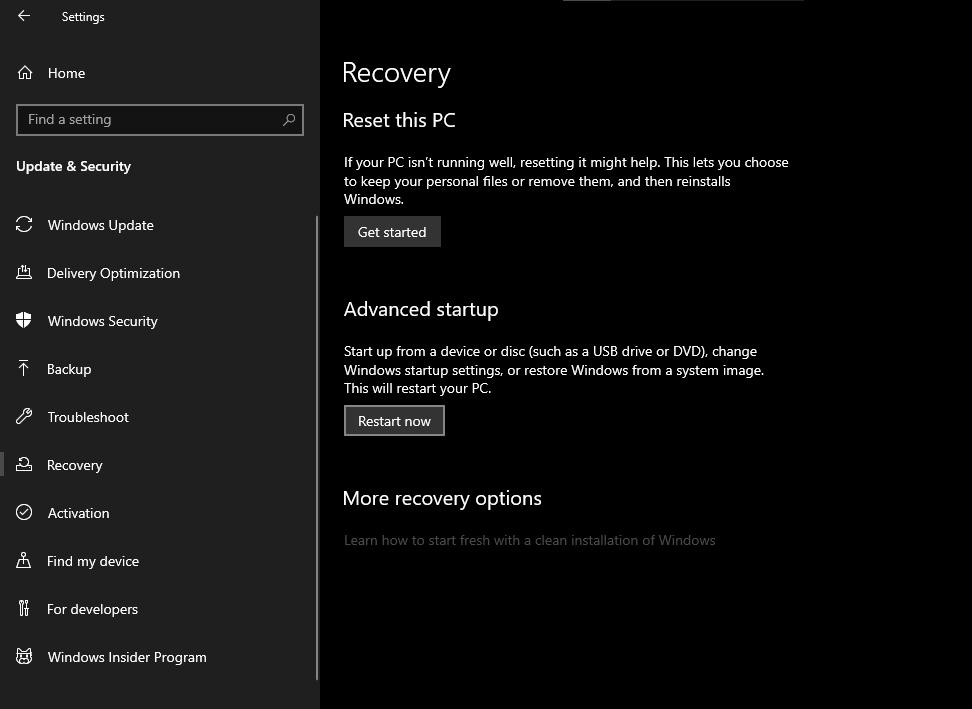Click the Windows Insider Program cat icon
Viewport: 972px width, 709px height.
tap(24, 656)
